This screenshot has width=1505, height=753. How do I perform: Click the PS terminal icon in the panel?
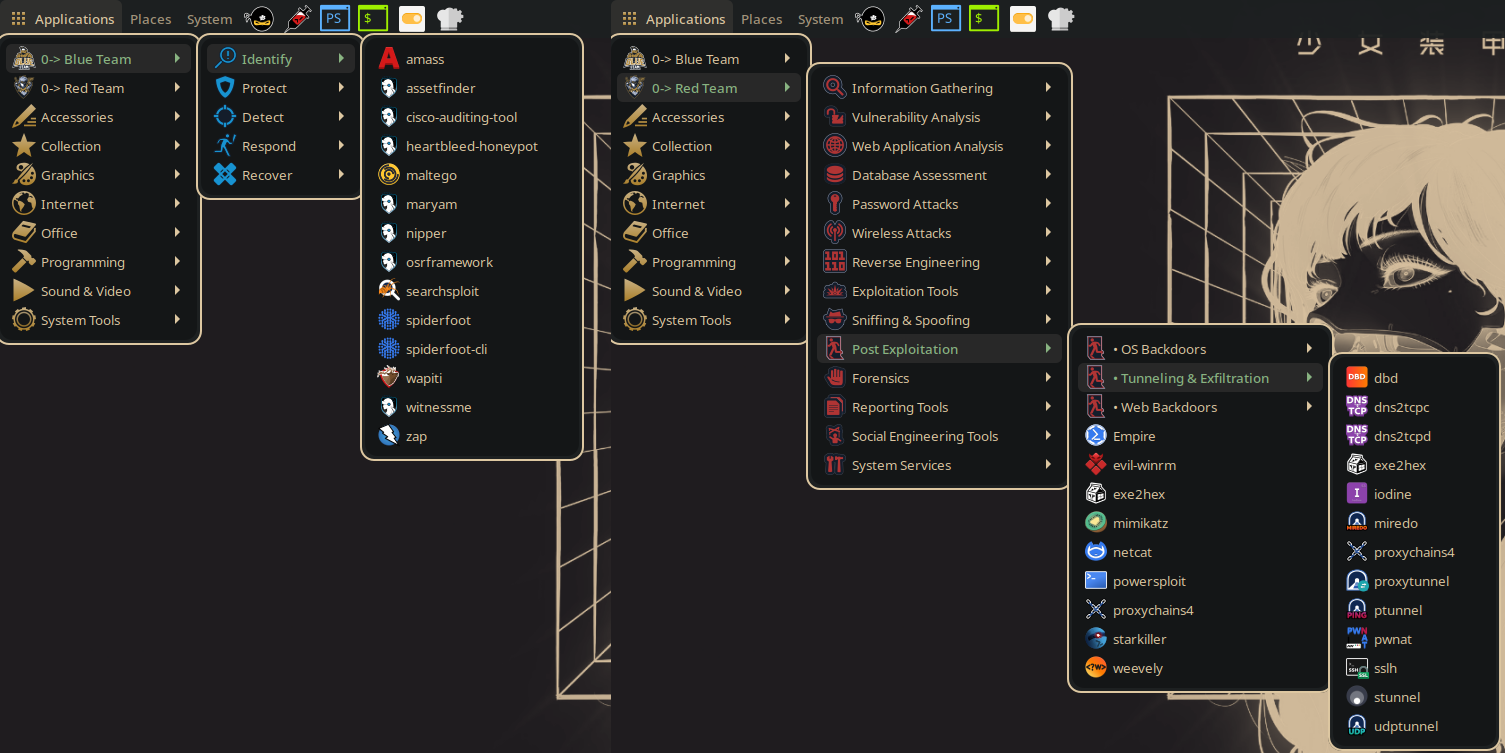click(334, 17)
